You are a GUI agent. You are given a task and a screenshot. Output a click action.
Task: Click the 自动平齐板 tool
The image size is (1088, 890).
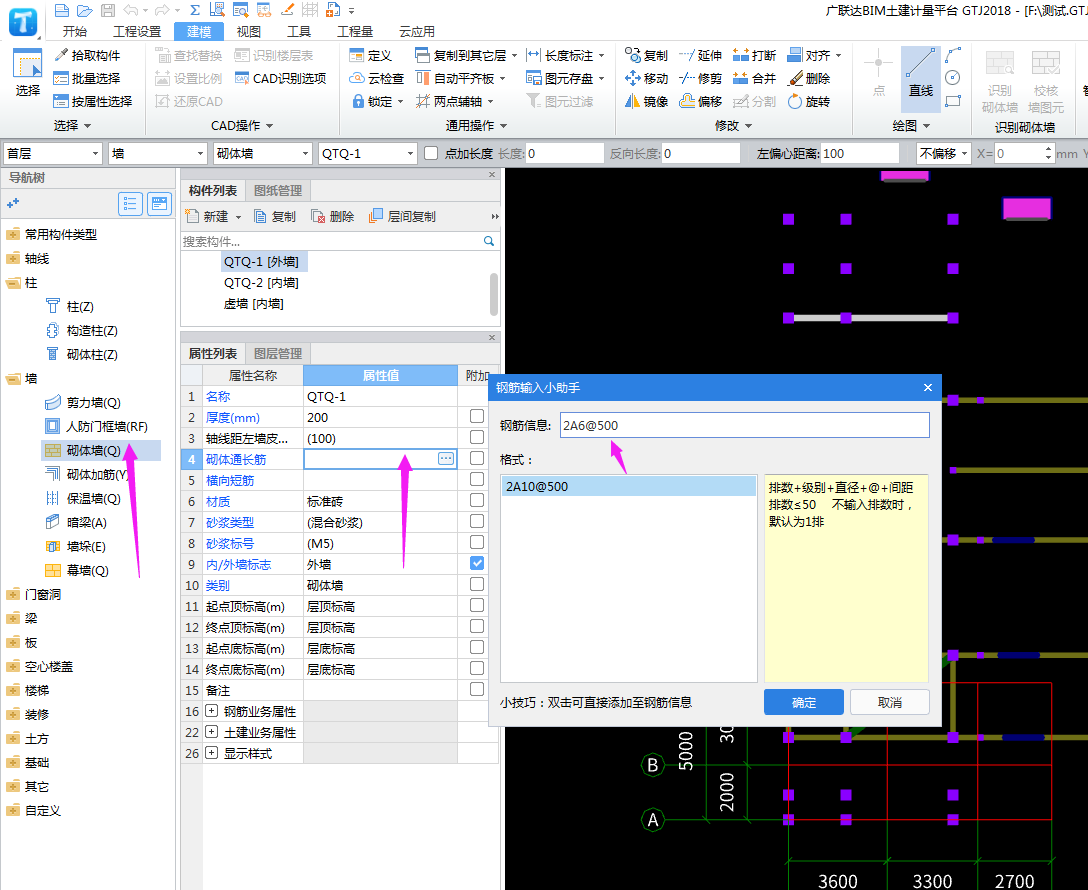tap(461, 78)
